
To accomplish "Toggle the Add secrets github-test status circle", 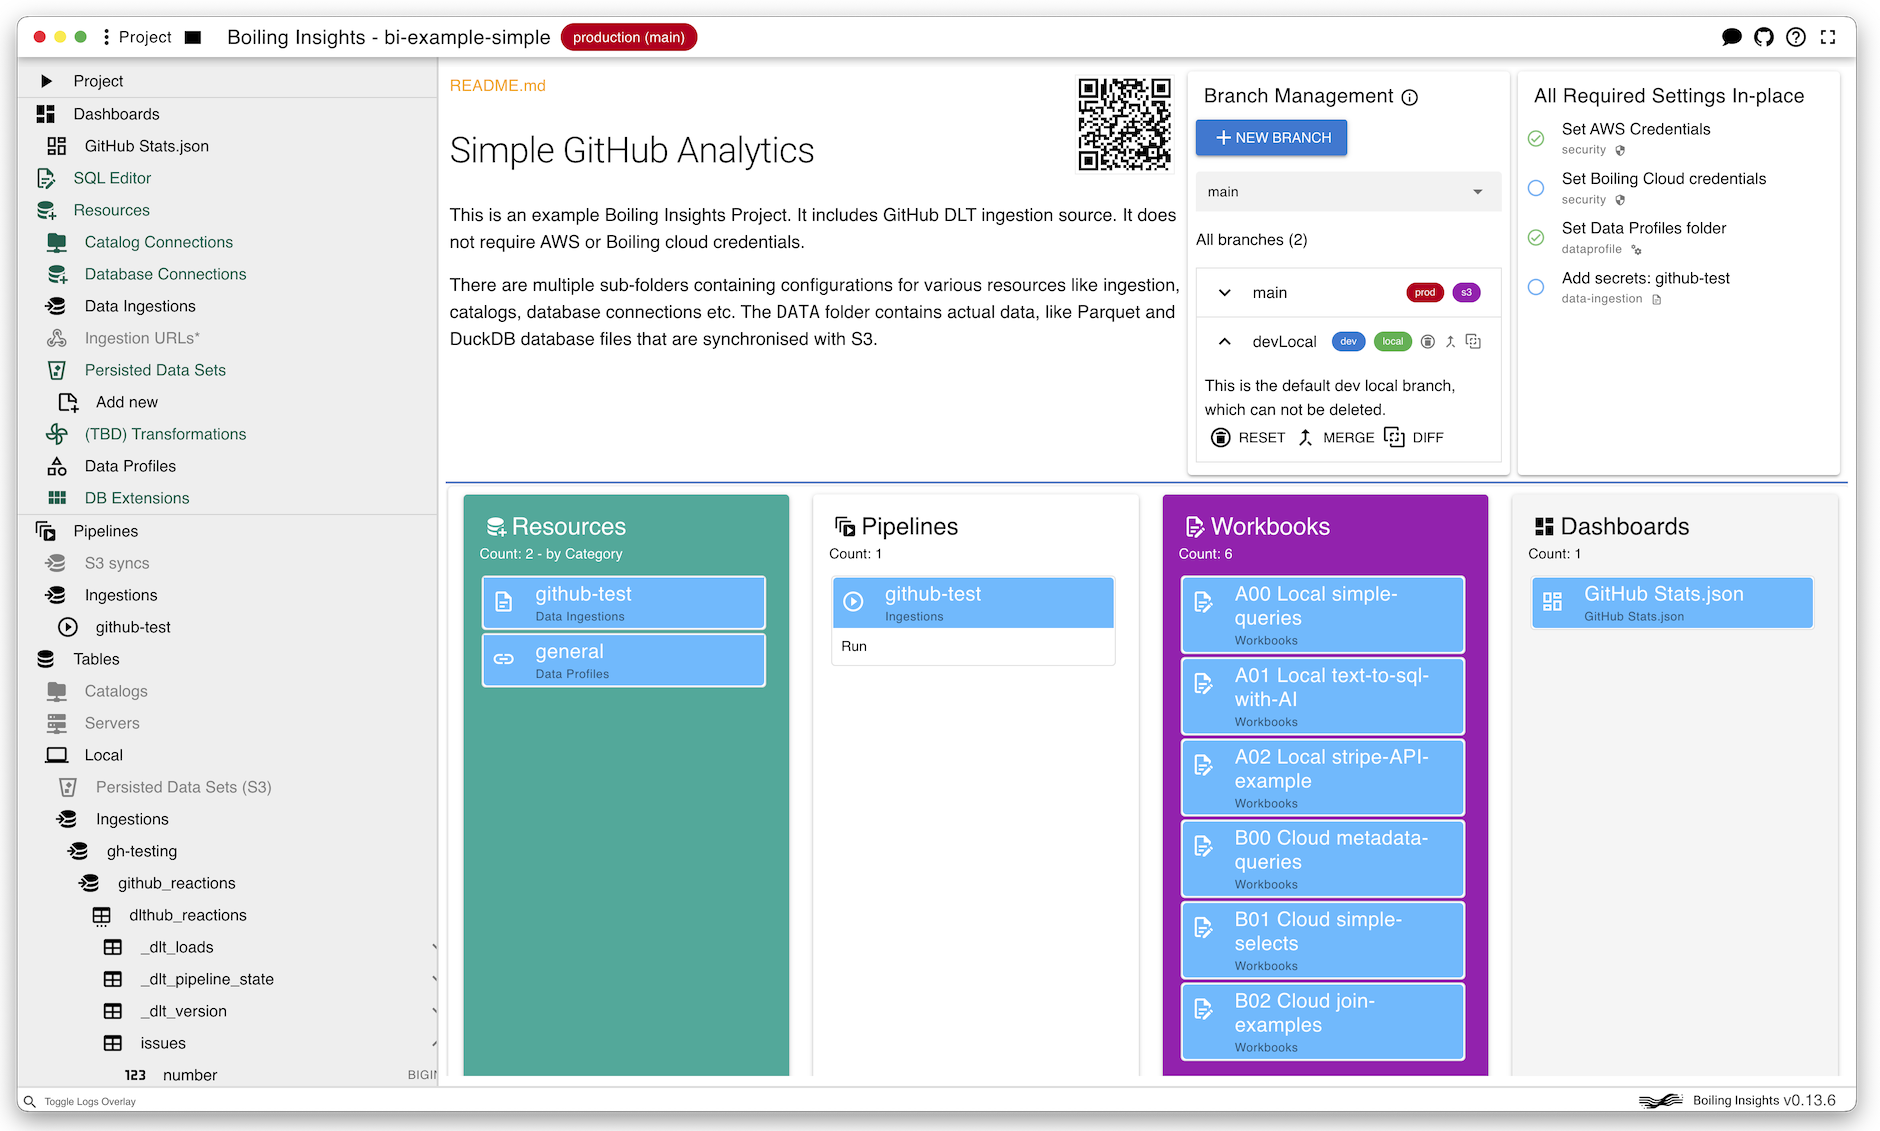I will tap(1536, 287).
